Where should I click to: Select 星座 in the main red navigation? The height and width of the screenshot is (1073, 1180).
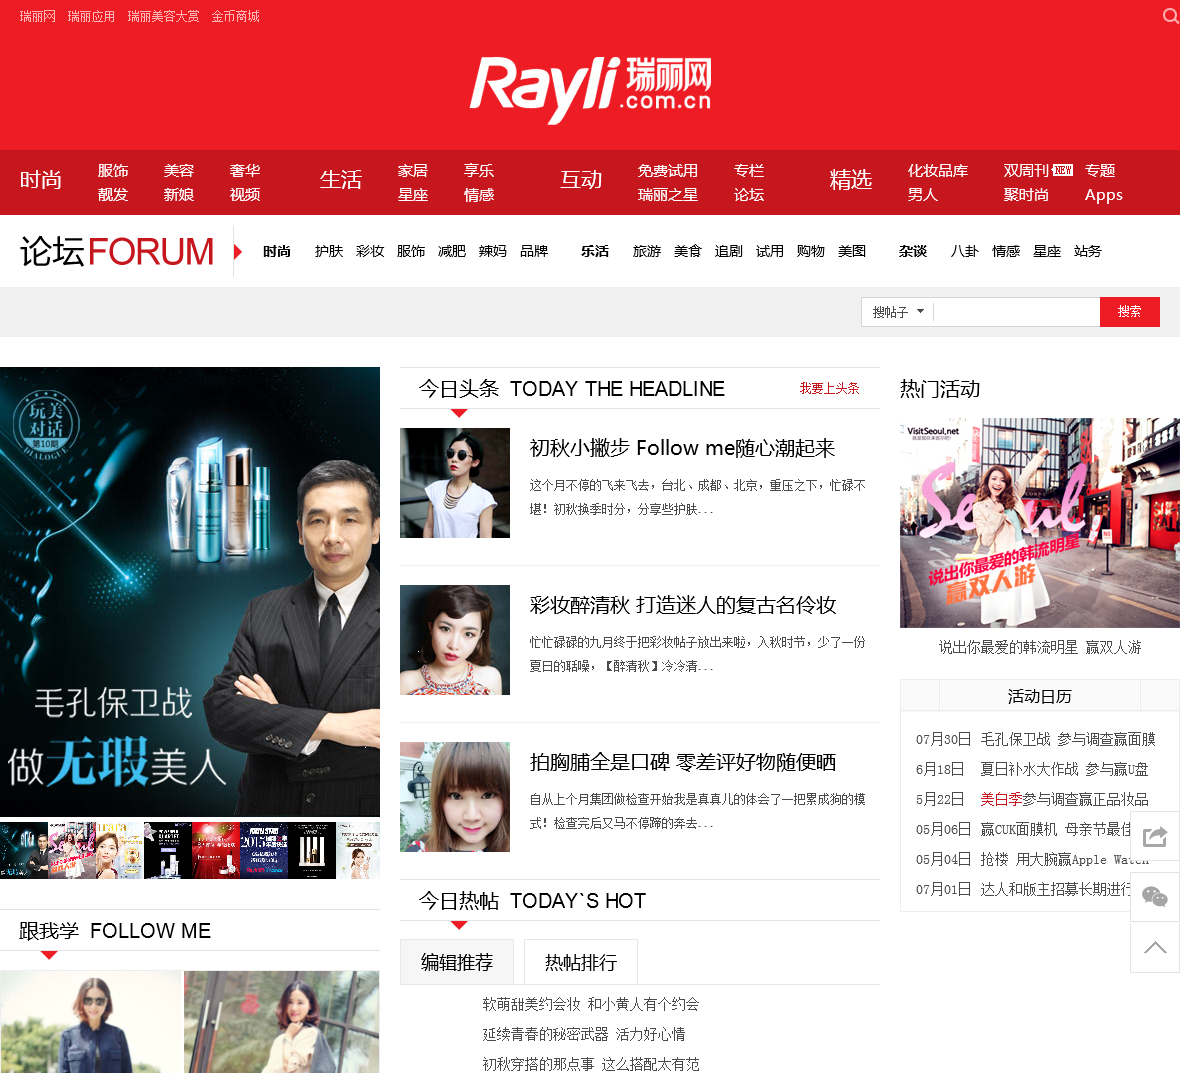coord(413,195)
